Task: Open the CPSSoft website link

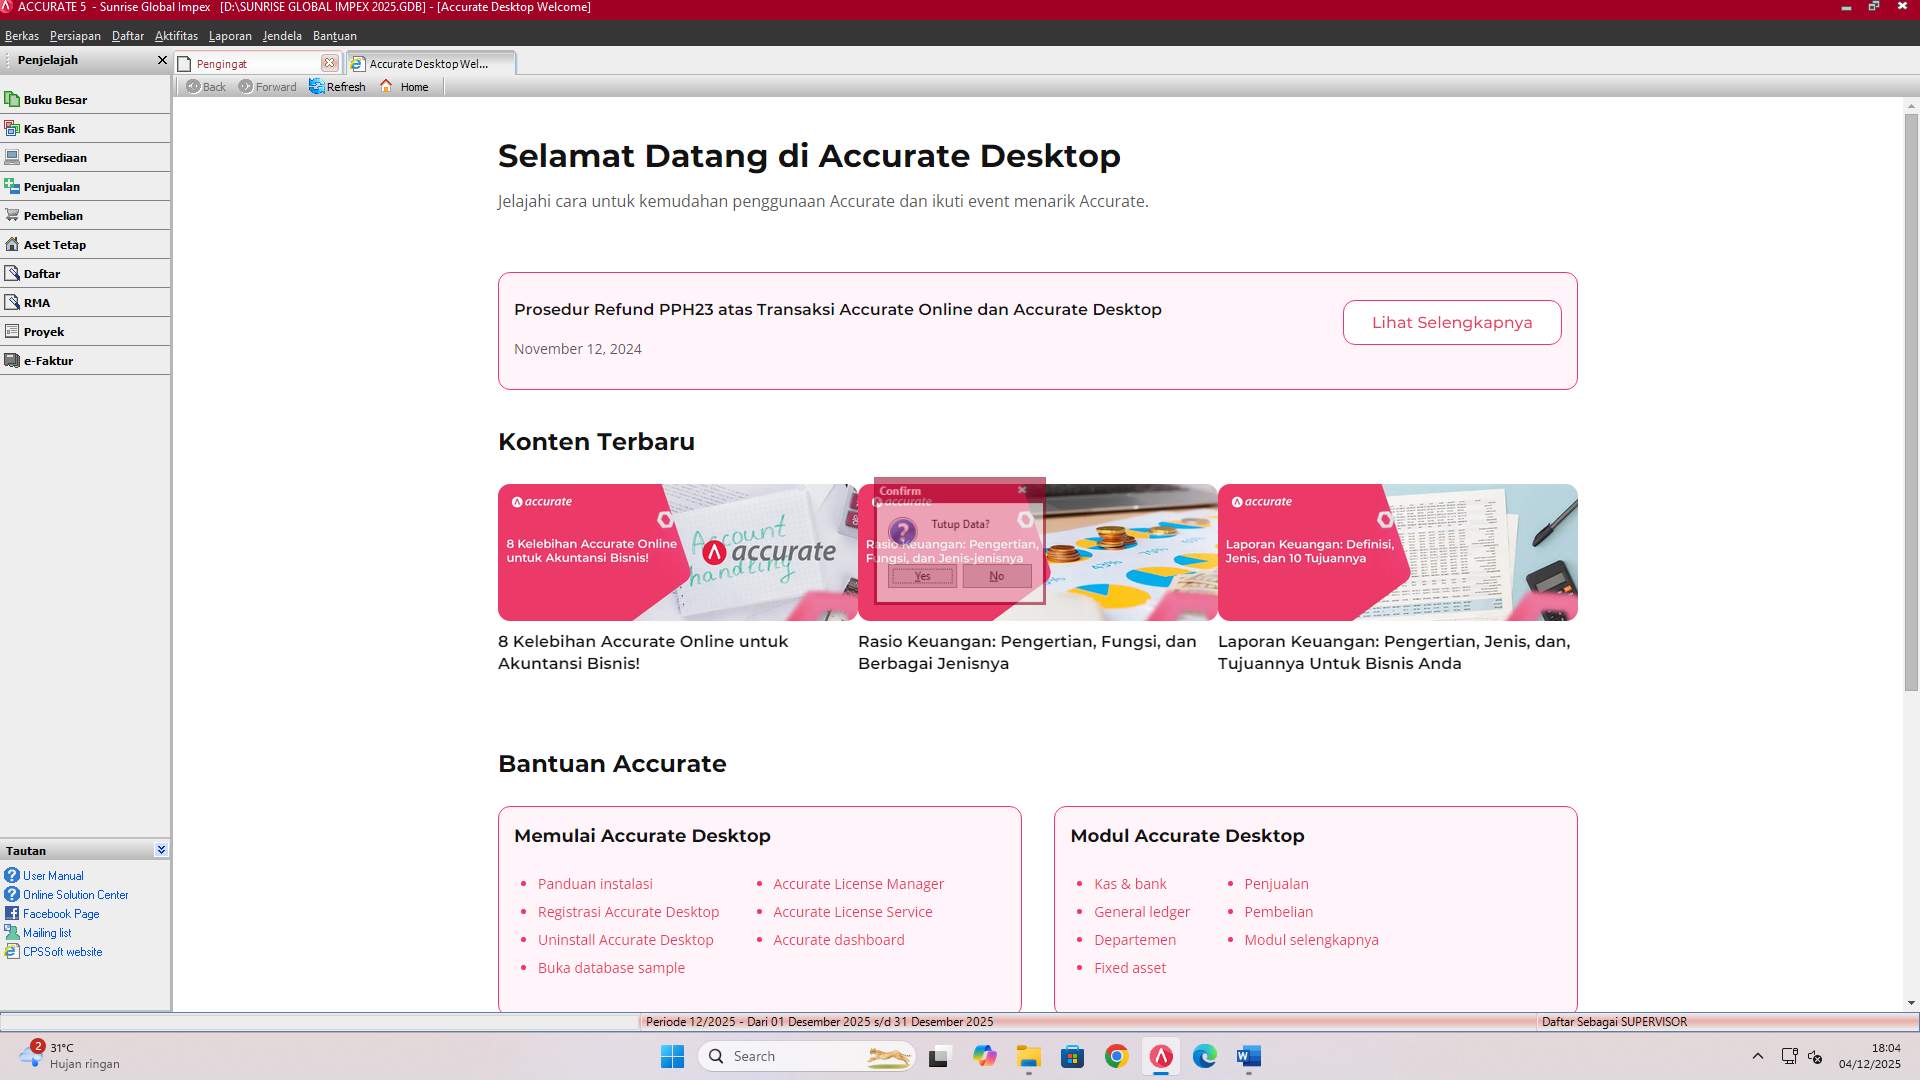Action: (62, 951)
